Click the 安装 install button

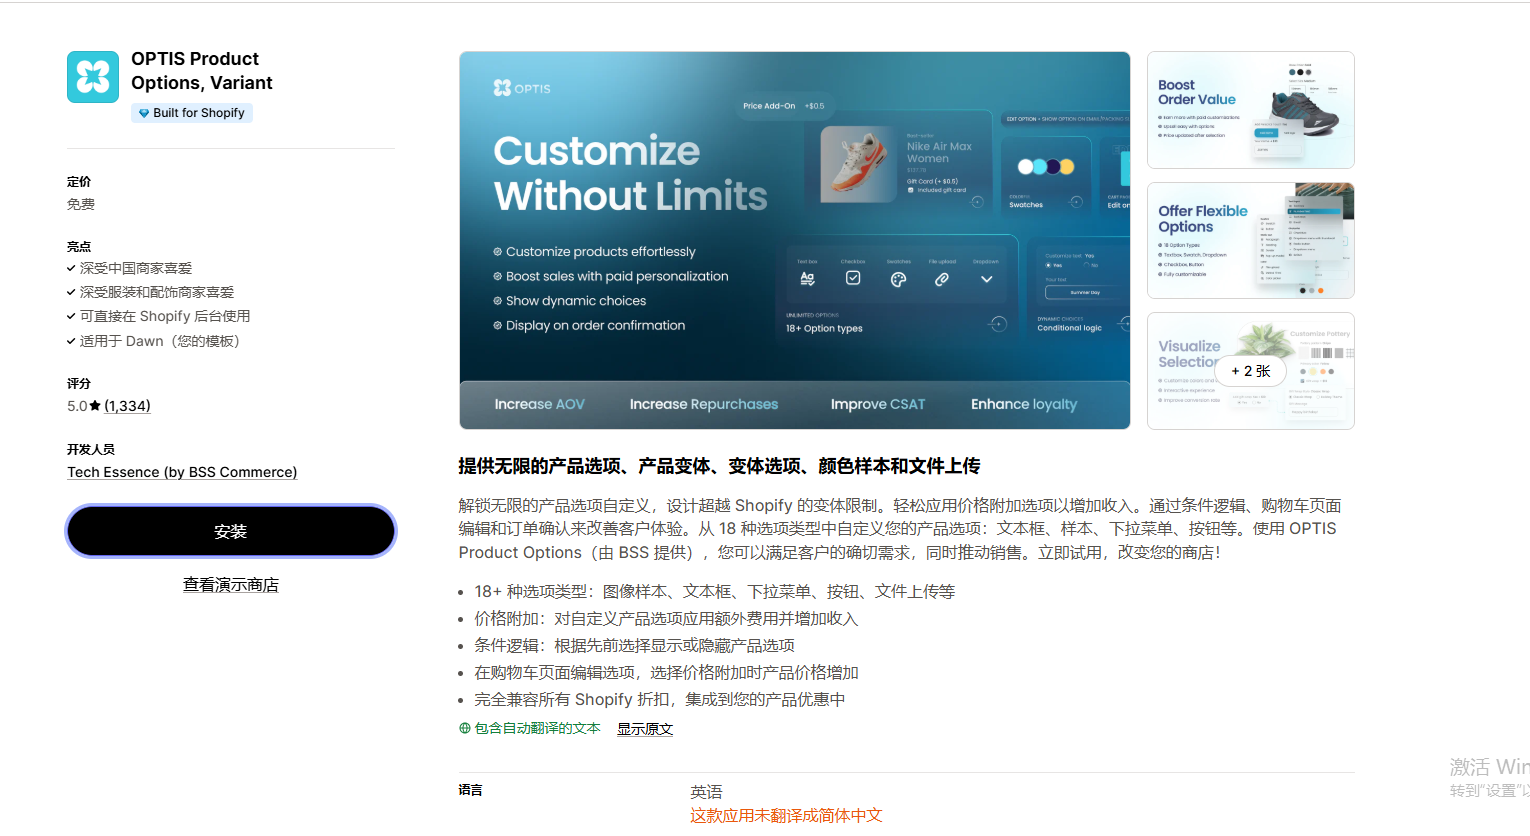click(x=231, y=531)
